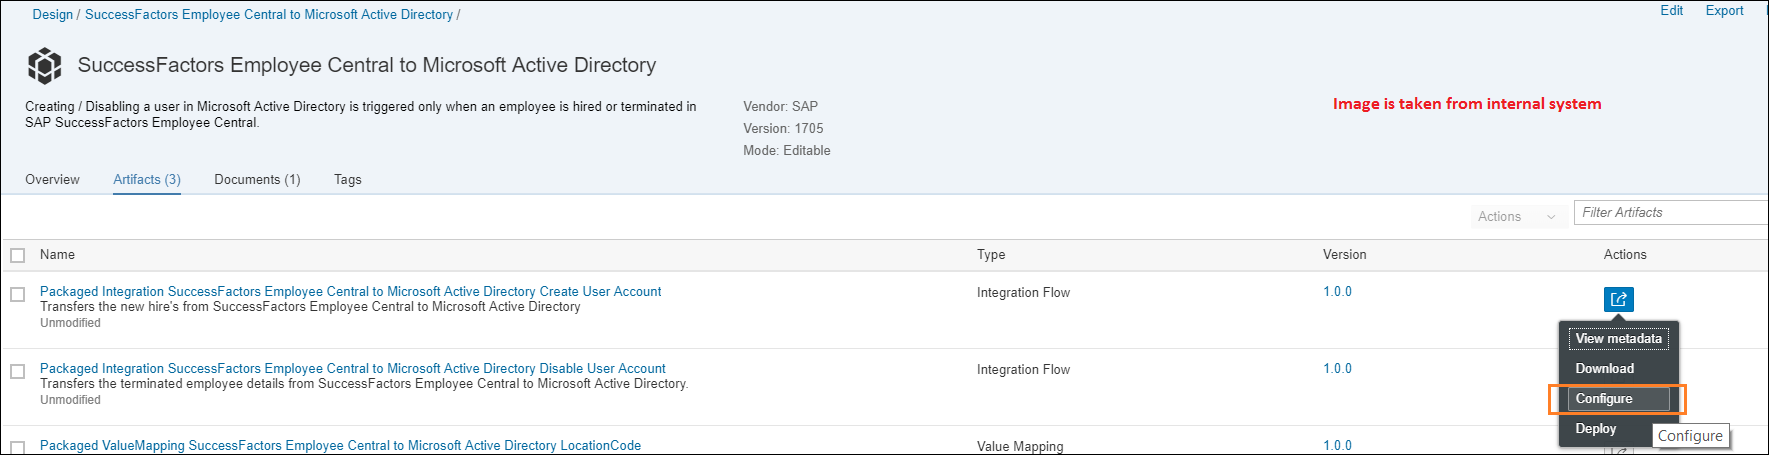Switch to the Overview tab
The height and width of the screenshot is (455, 1769).
(52, 180)
